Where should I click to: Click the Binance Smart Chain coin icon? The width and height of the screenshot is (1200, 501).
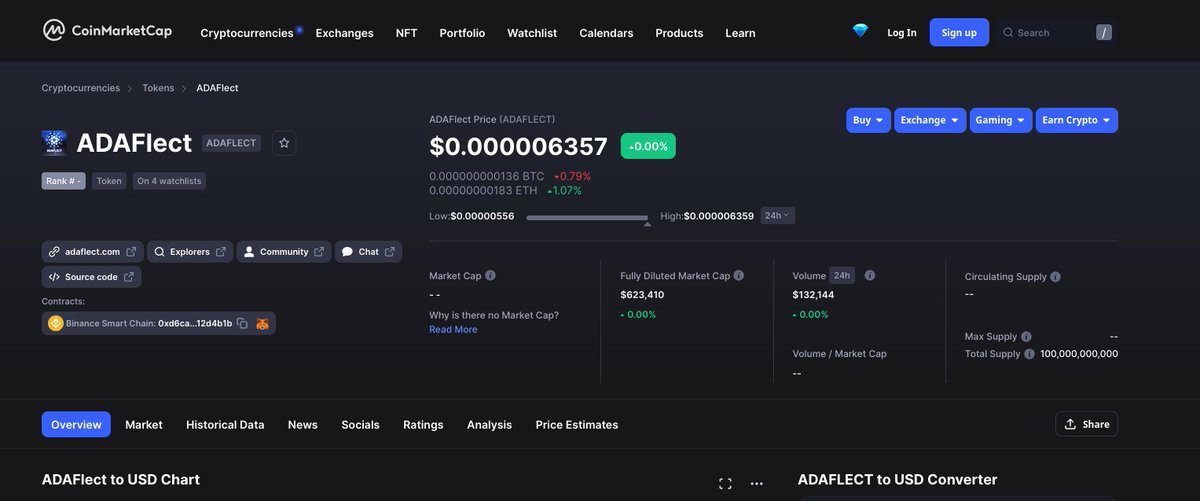pyautogui.click(x=55, y=323)
